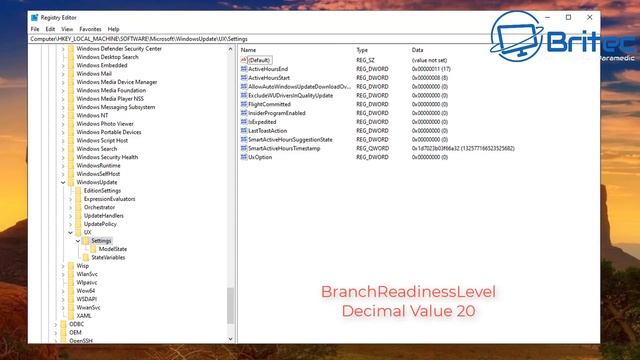Click the EditionSettings folder icon
640x360 pixels.
tap(78, 191)
